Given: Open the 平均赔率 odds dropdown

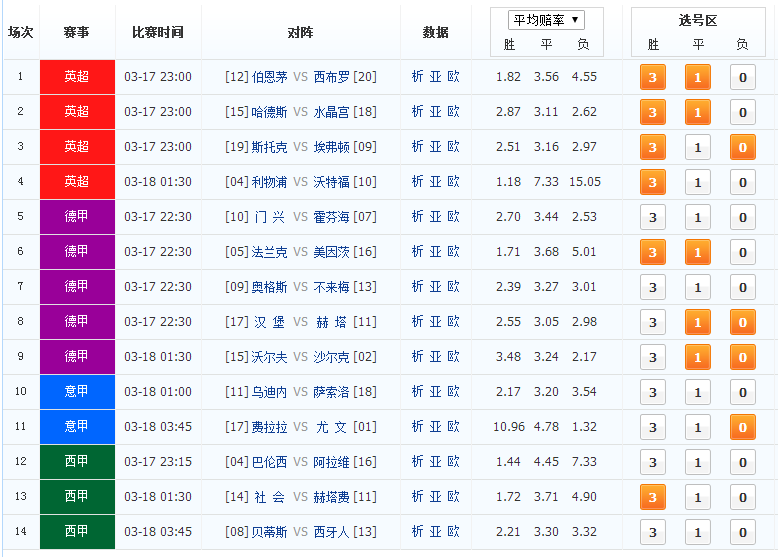Looking at the screenshot, I should 546,20.
